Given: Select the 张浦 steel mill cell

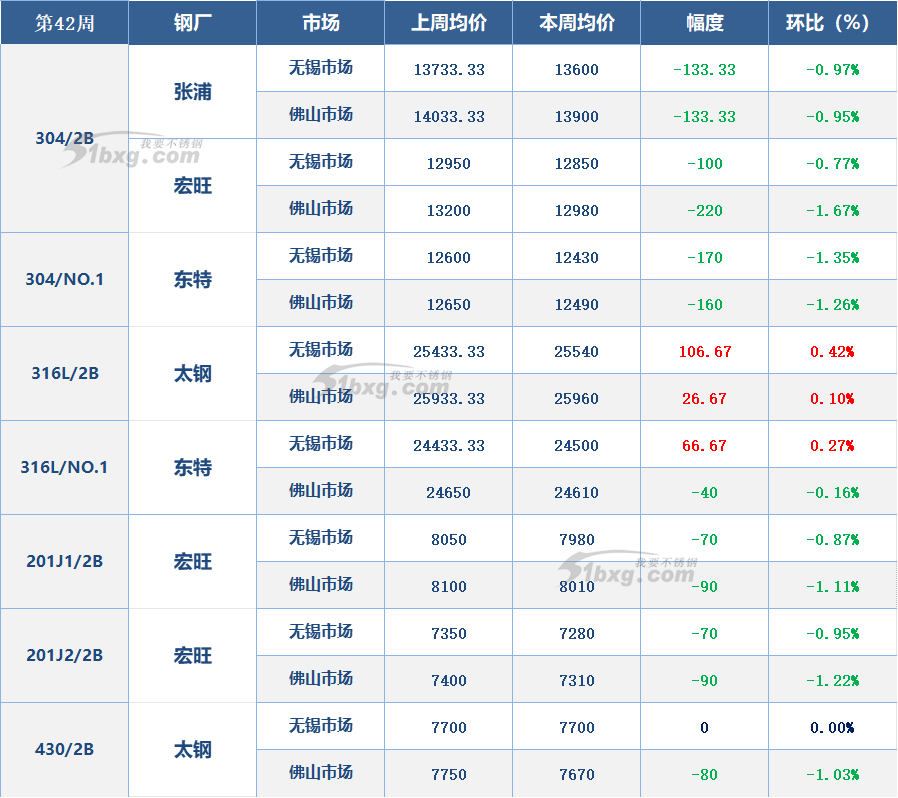Looking at the screenshot, I should coord(192,92).
